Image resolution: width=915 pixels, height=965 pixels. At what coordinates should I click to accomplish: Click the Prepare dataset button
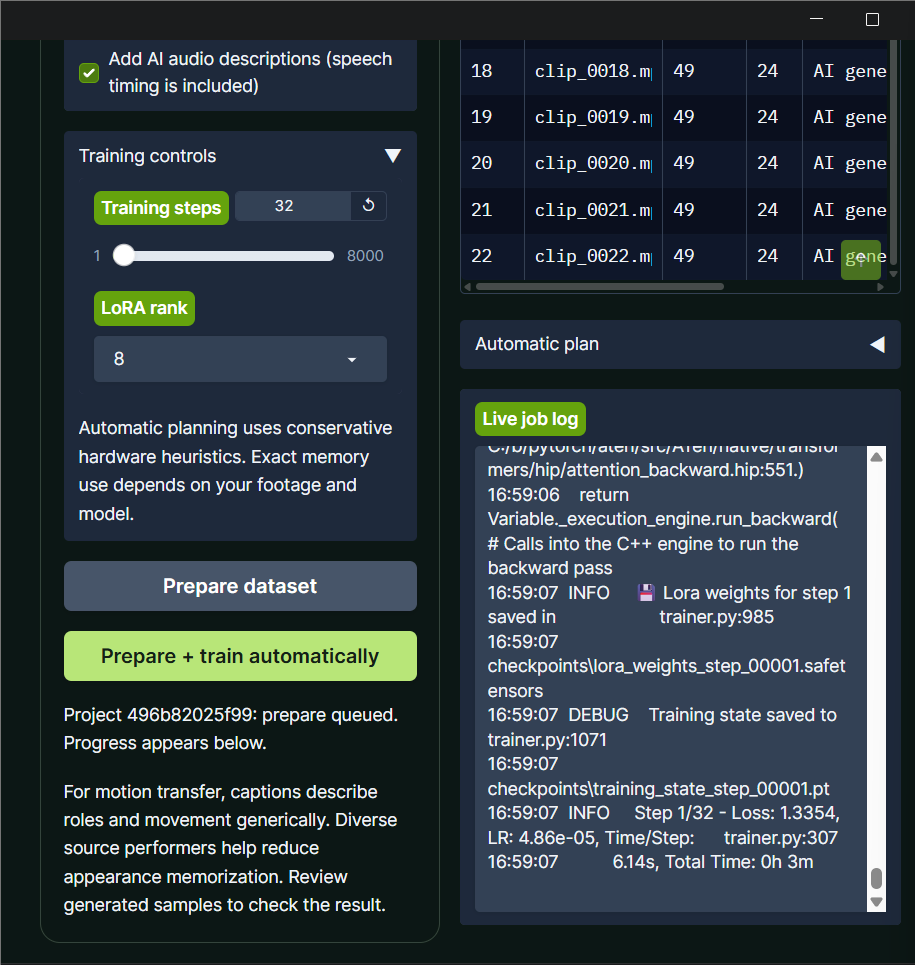click(x=241, y=586)
